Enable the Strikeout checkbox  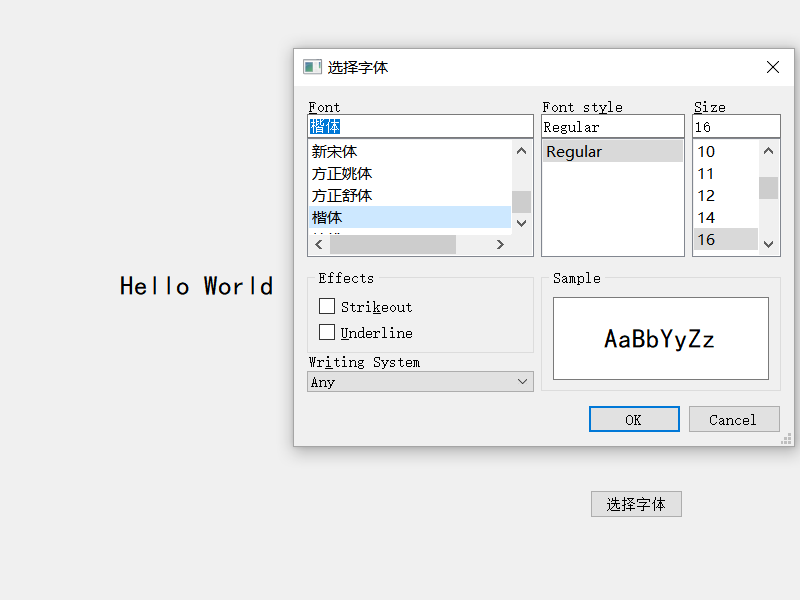coord(327,306)
